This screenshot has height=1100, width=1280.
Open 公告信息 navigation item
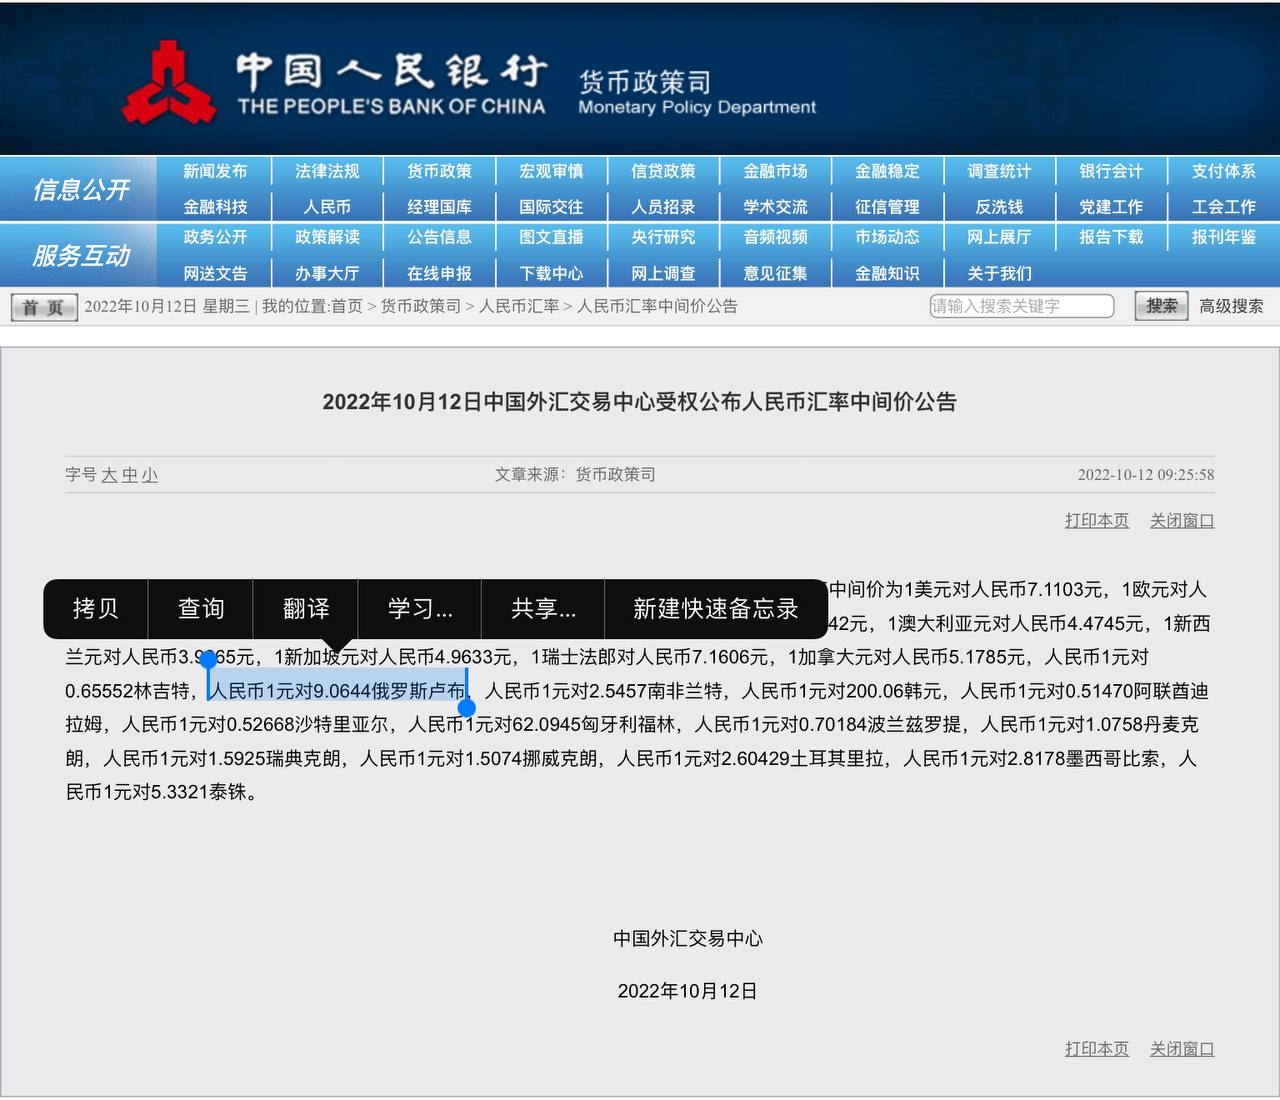coord(439,237)
